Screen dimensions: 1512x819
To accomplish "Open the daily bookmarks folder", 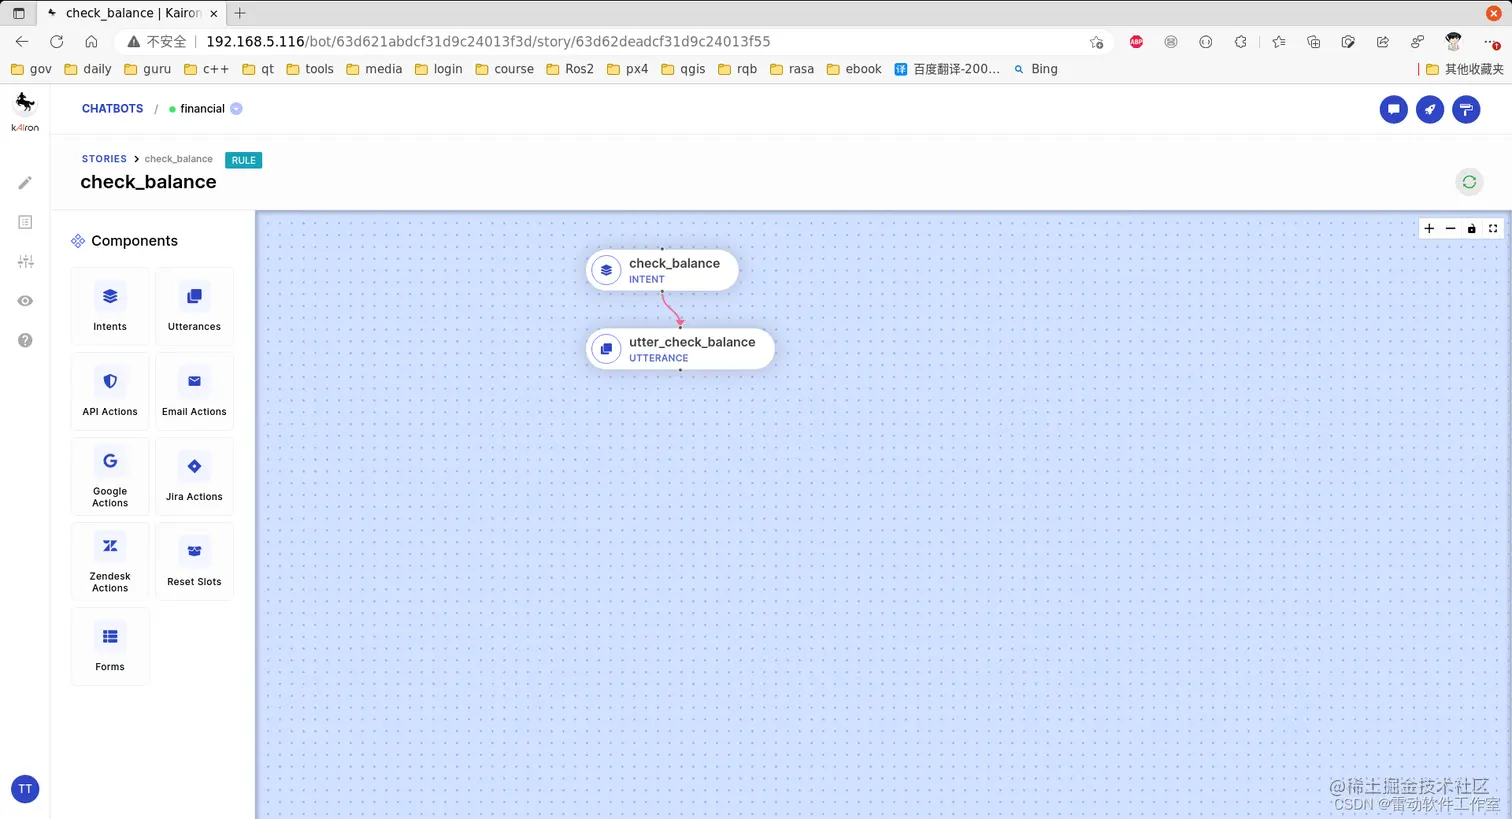I will [88, 69].
